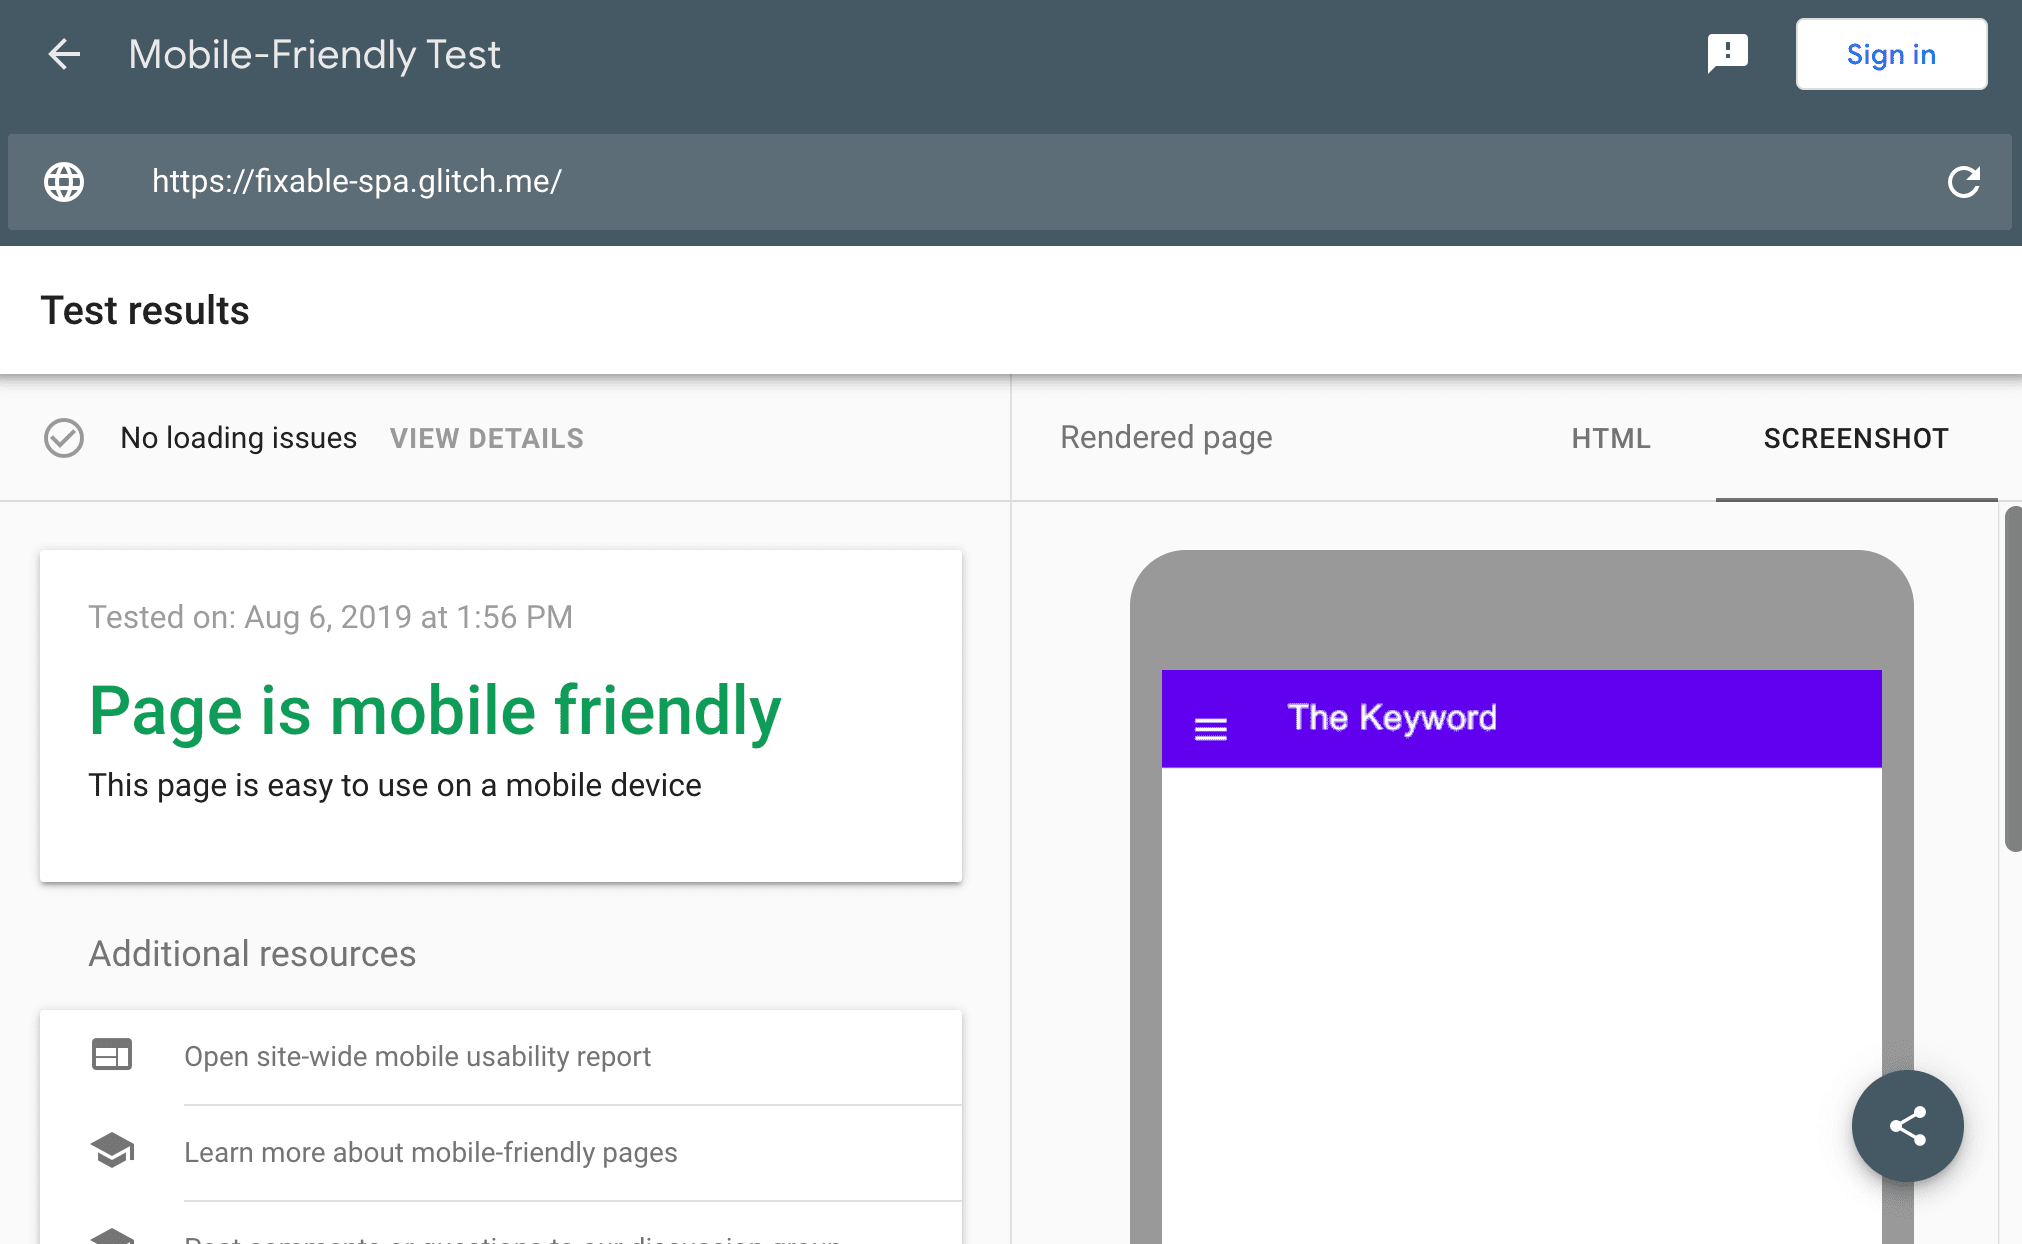Click the site-wide report browser icon
The width and height of the screenshot is (2022, 1244).
[111, 1056]
